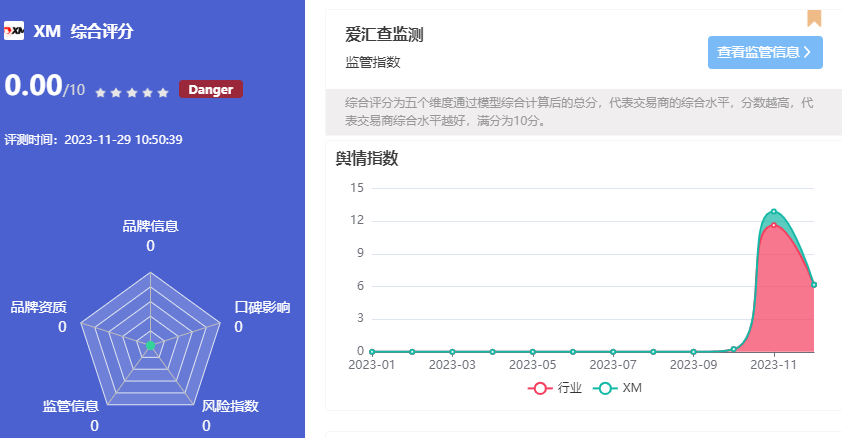Click the 品牌资质 radar axis label
The image size is (842, 438).
(39, 307)
